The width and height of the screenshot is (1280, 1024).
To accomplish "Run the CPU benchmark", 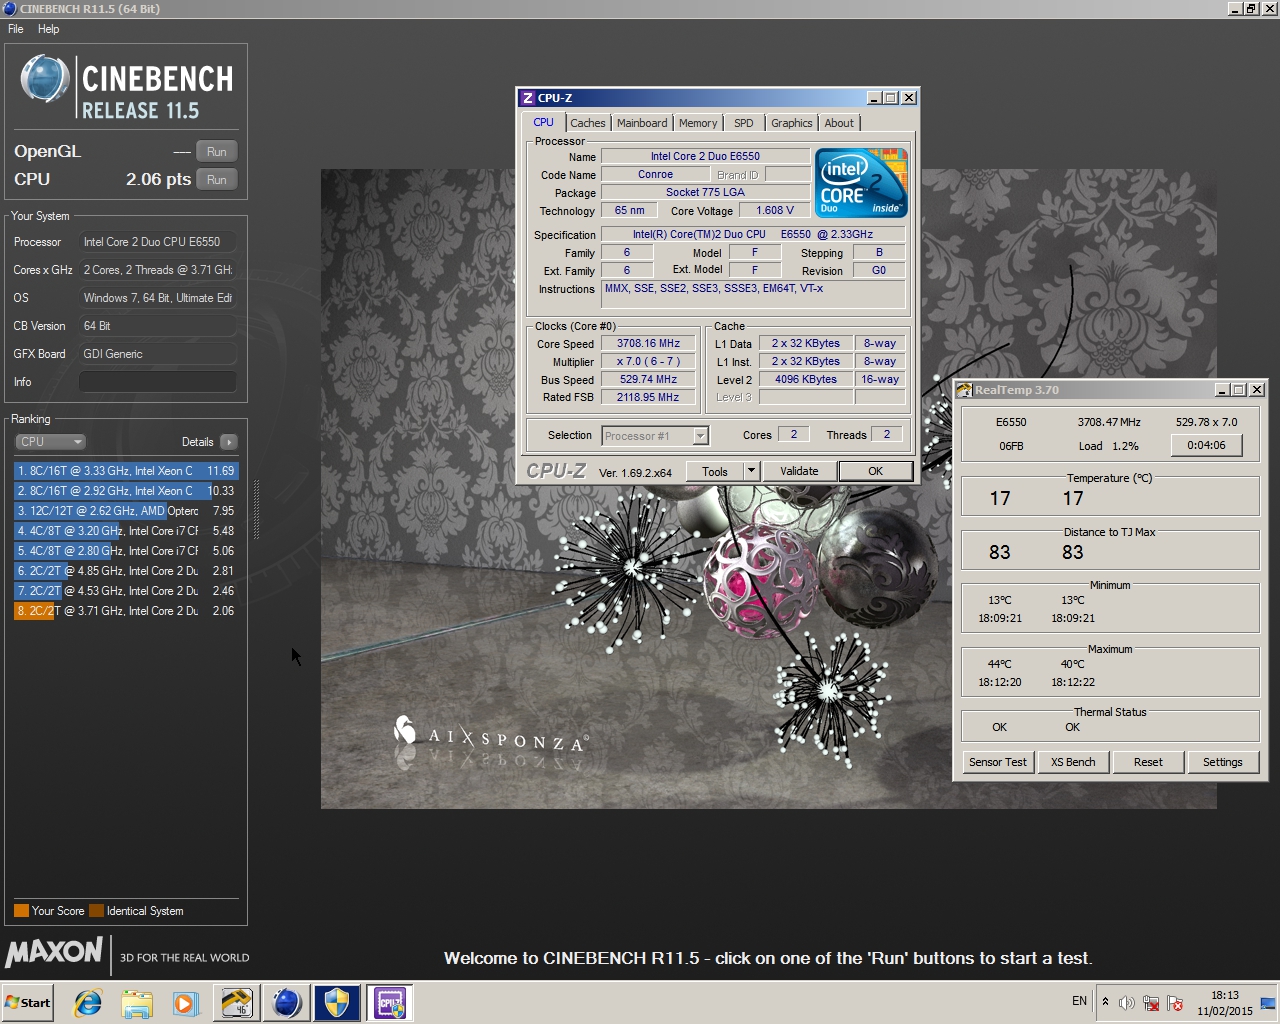I will pyautogui.click(x=217, y=180).
